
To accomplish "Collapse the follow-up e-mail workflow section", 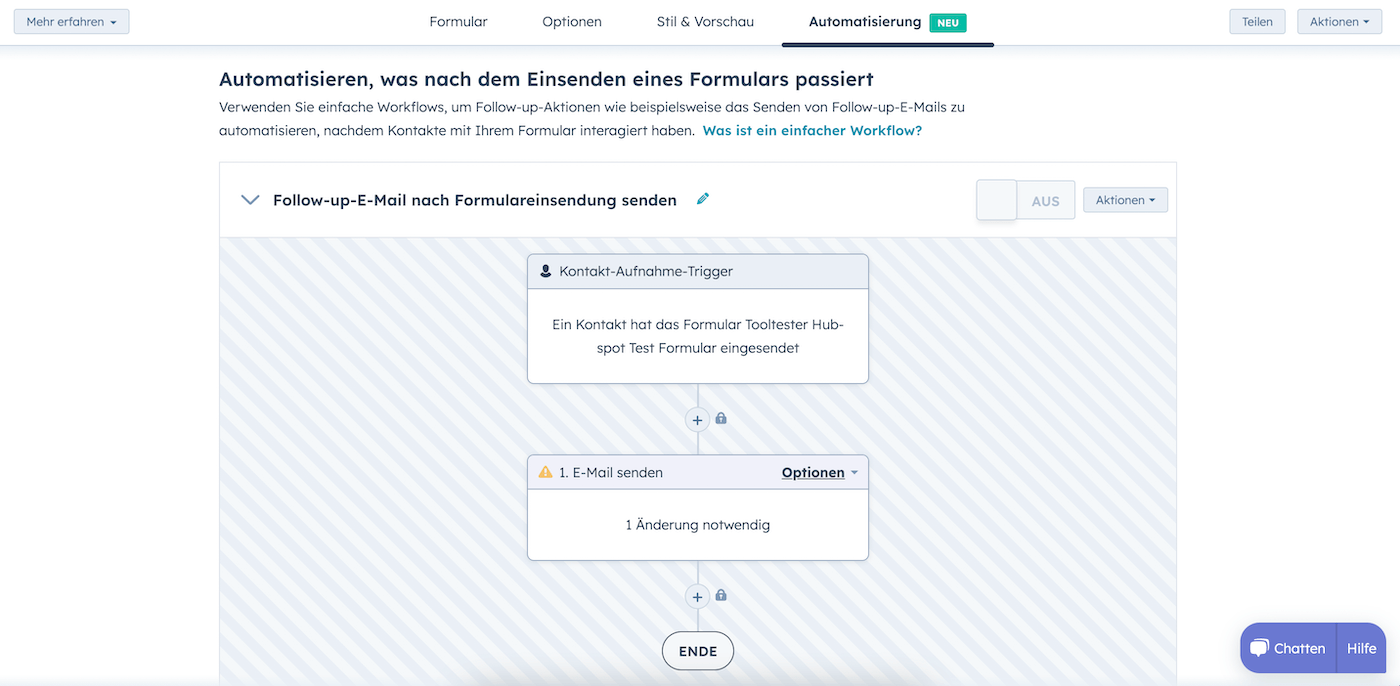I will (250, 200).
